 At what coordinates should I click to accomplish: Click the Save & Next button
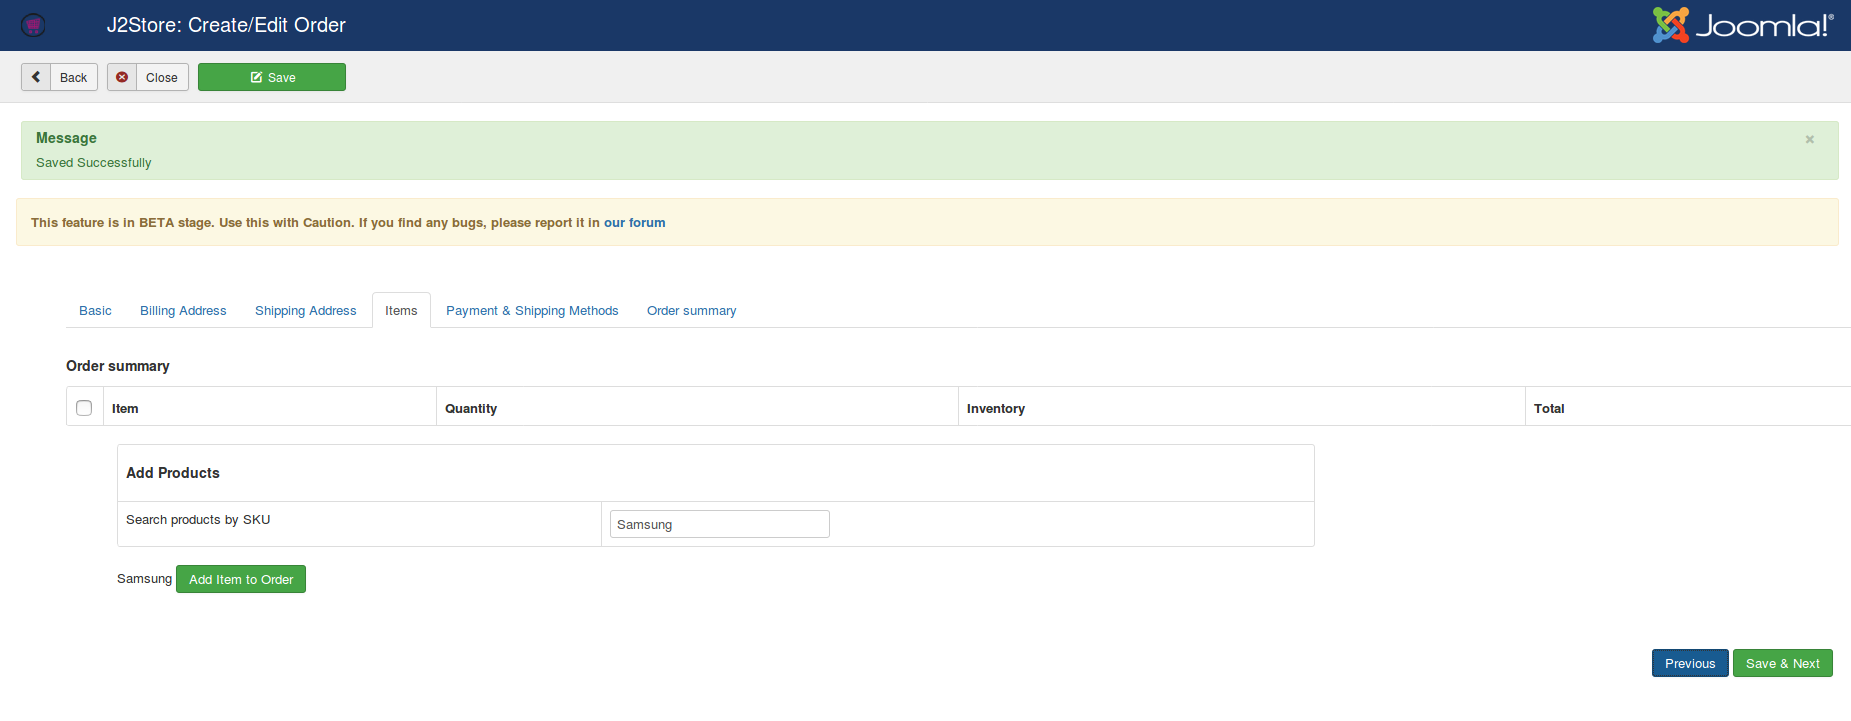[x=1782, y=663]
